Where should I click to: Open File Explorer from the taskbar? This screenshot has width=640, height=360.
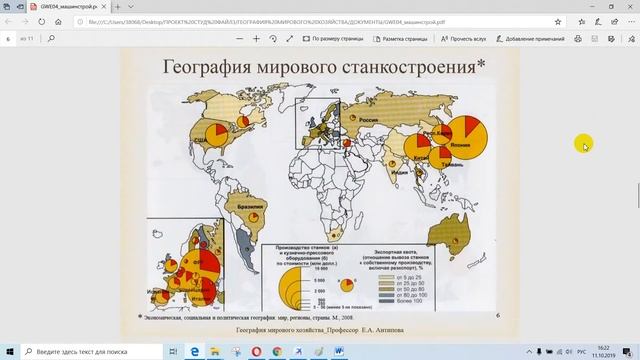coord(215,351)
